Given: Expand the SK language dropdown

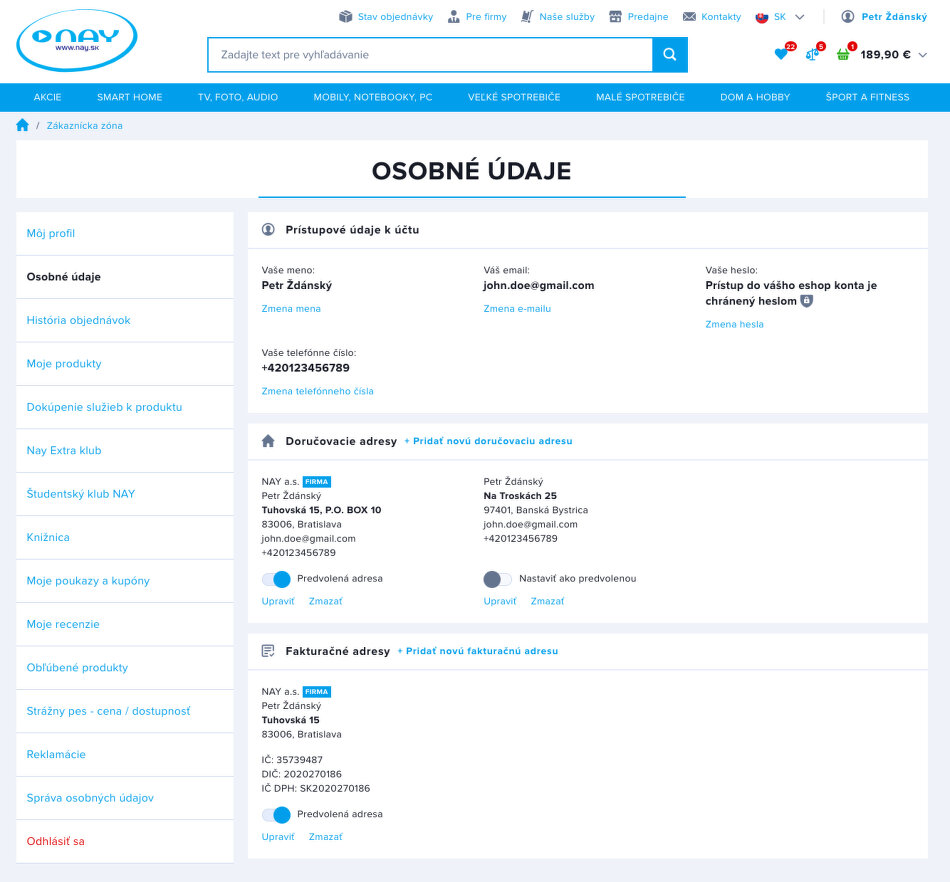Looking at the screenshot, I should click(x=799, y=17).
